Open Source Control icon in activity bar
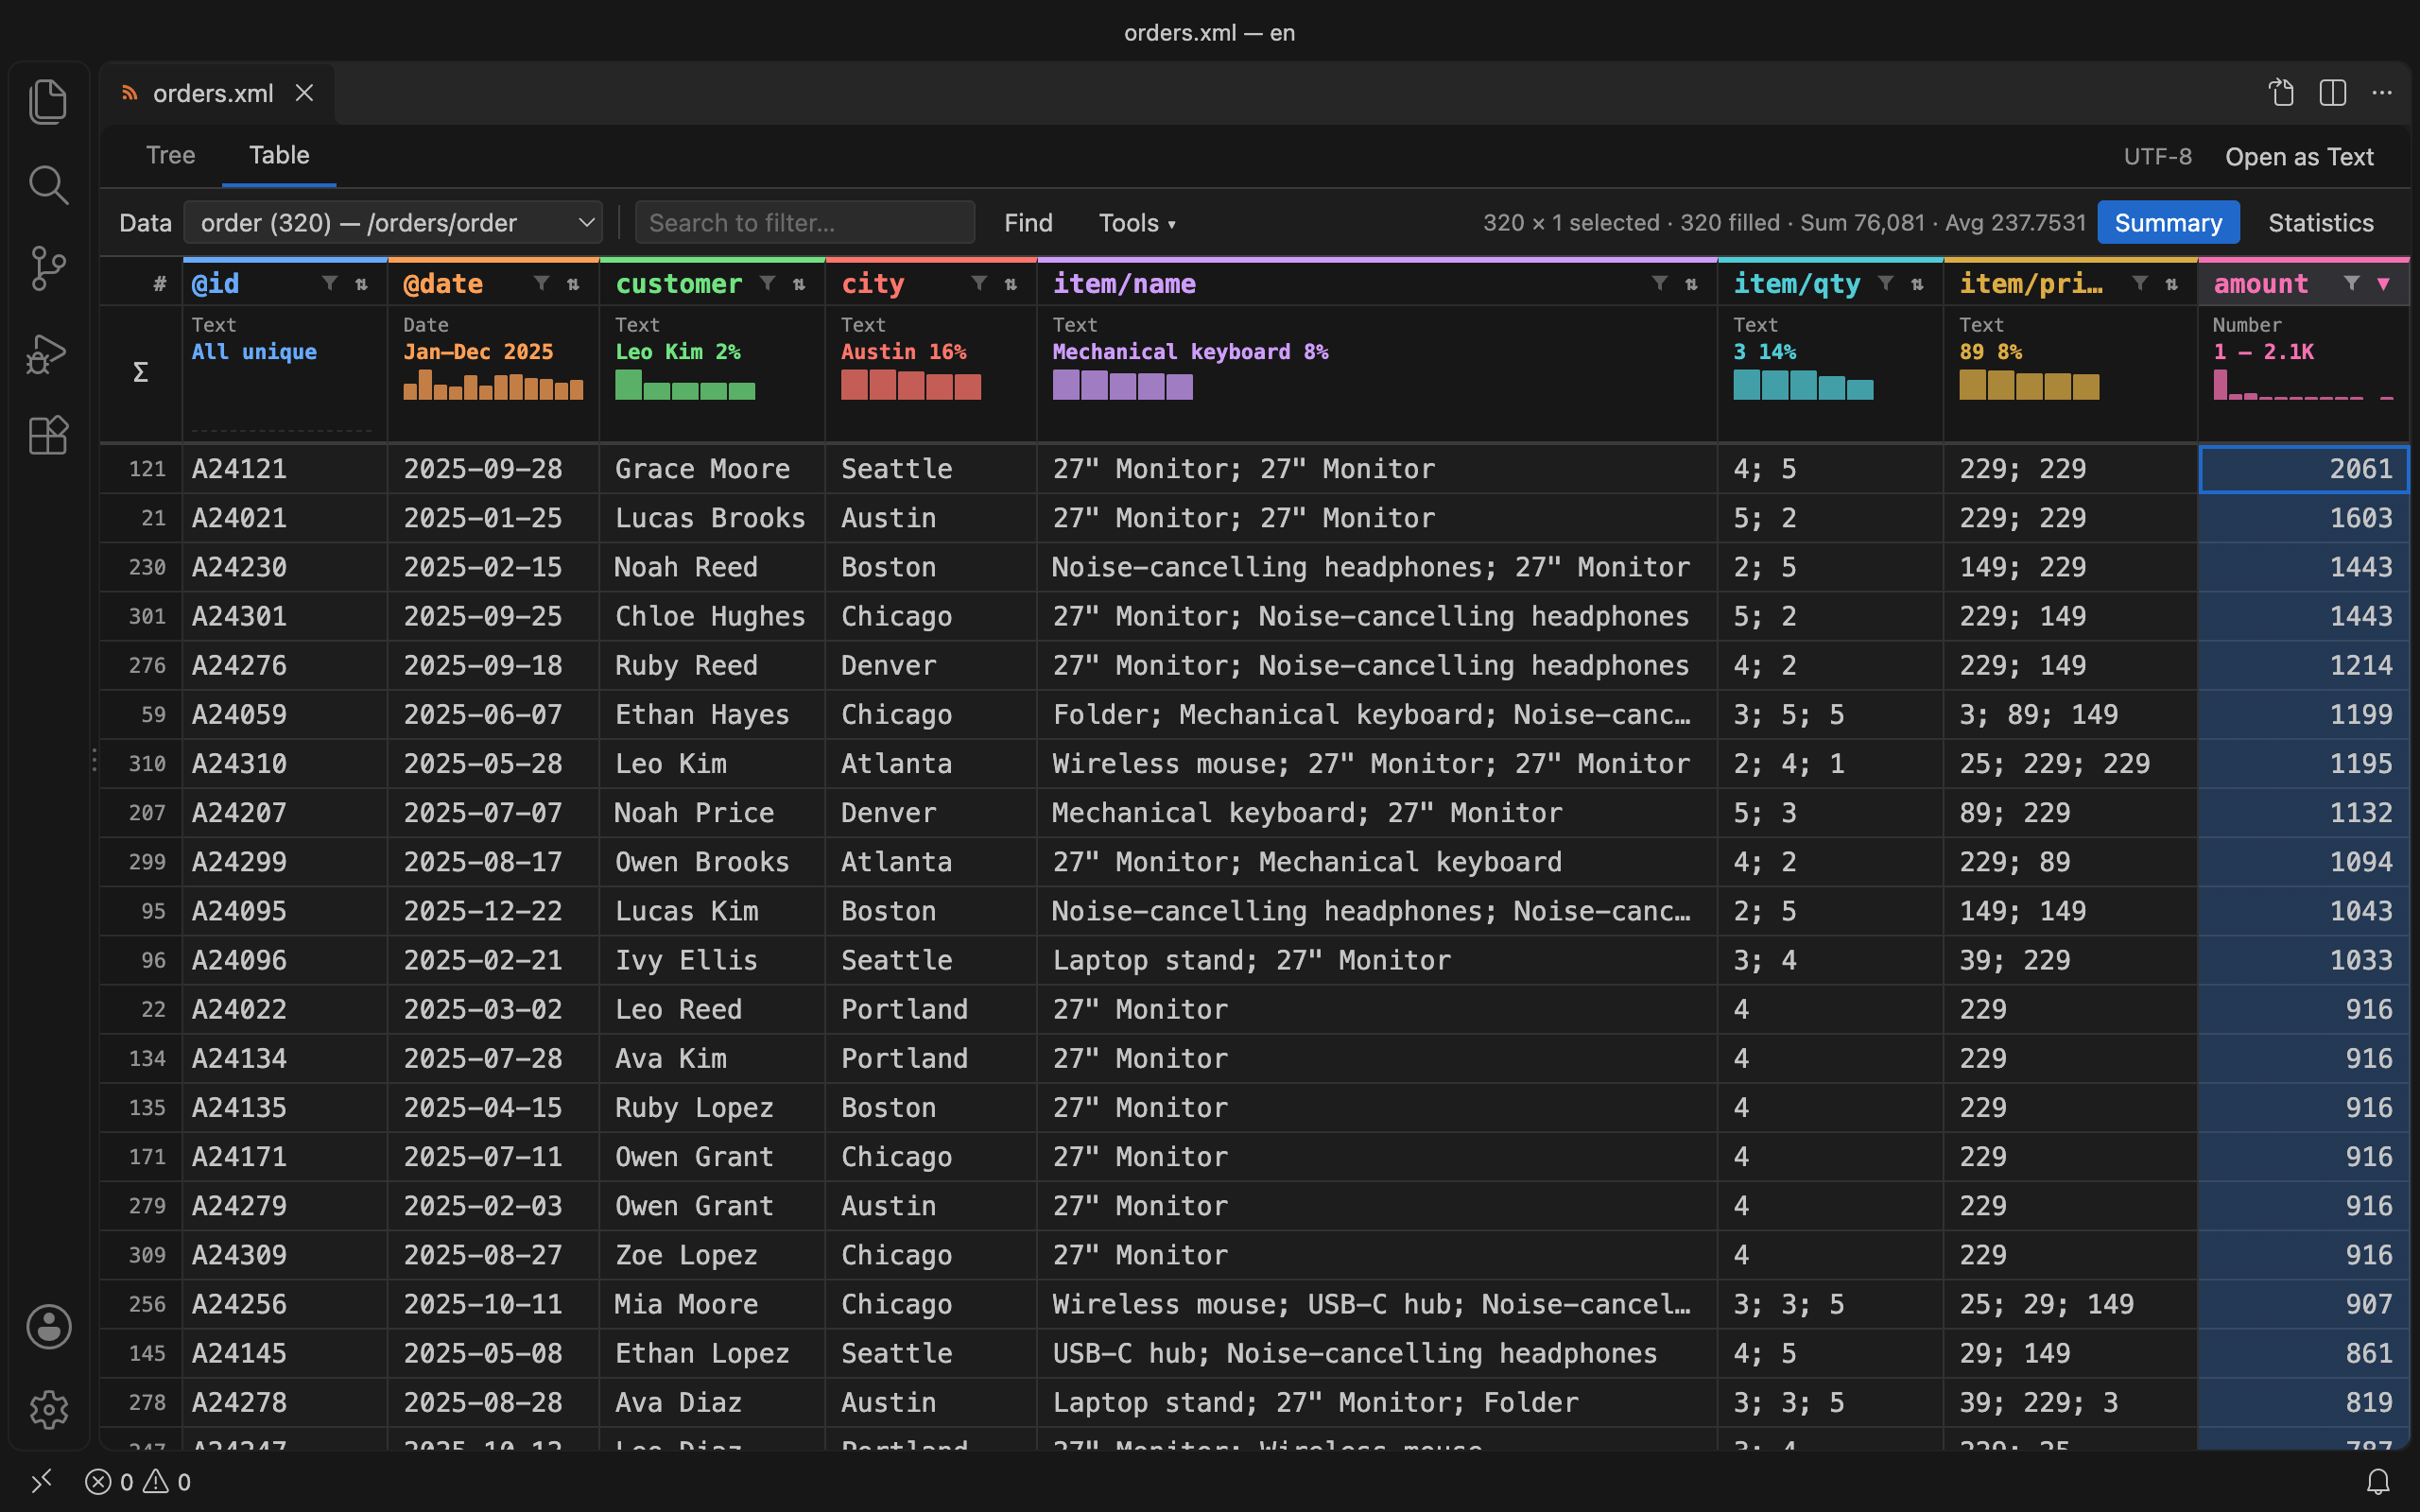2420x1512 pixels. point(48,269)
